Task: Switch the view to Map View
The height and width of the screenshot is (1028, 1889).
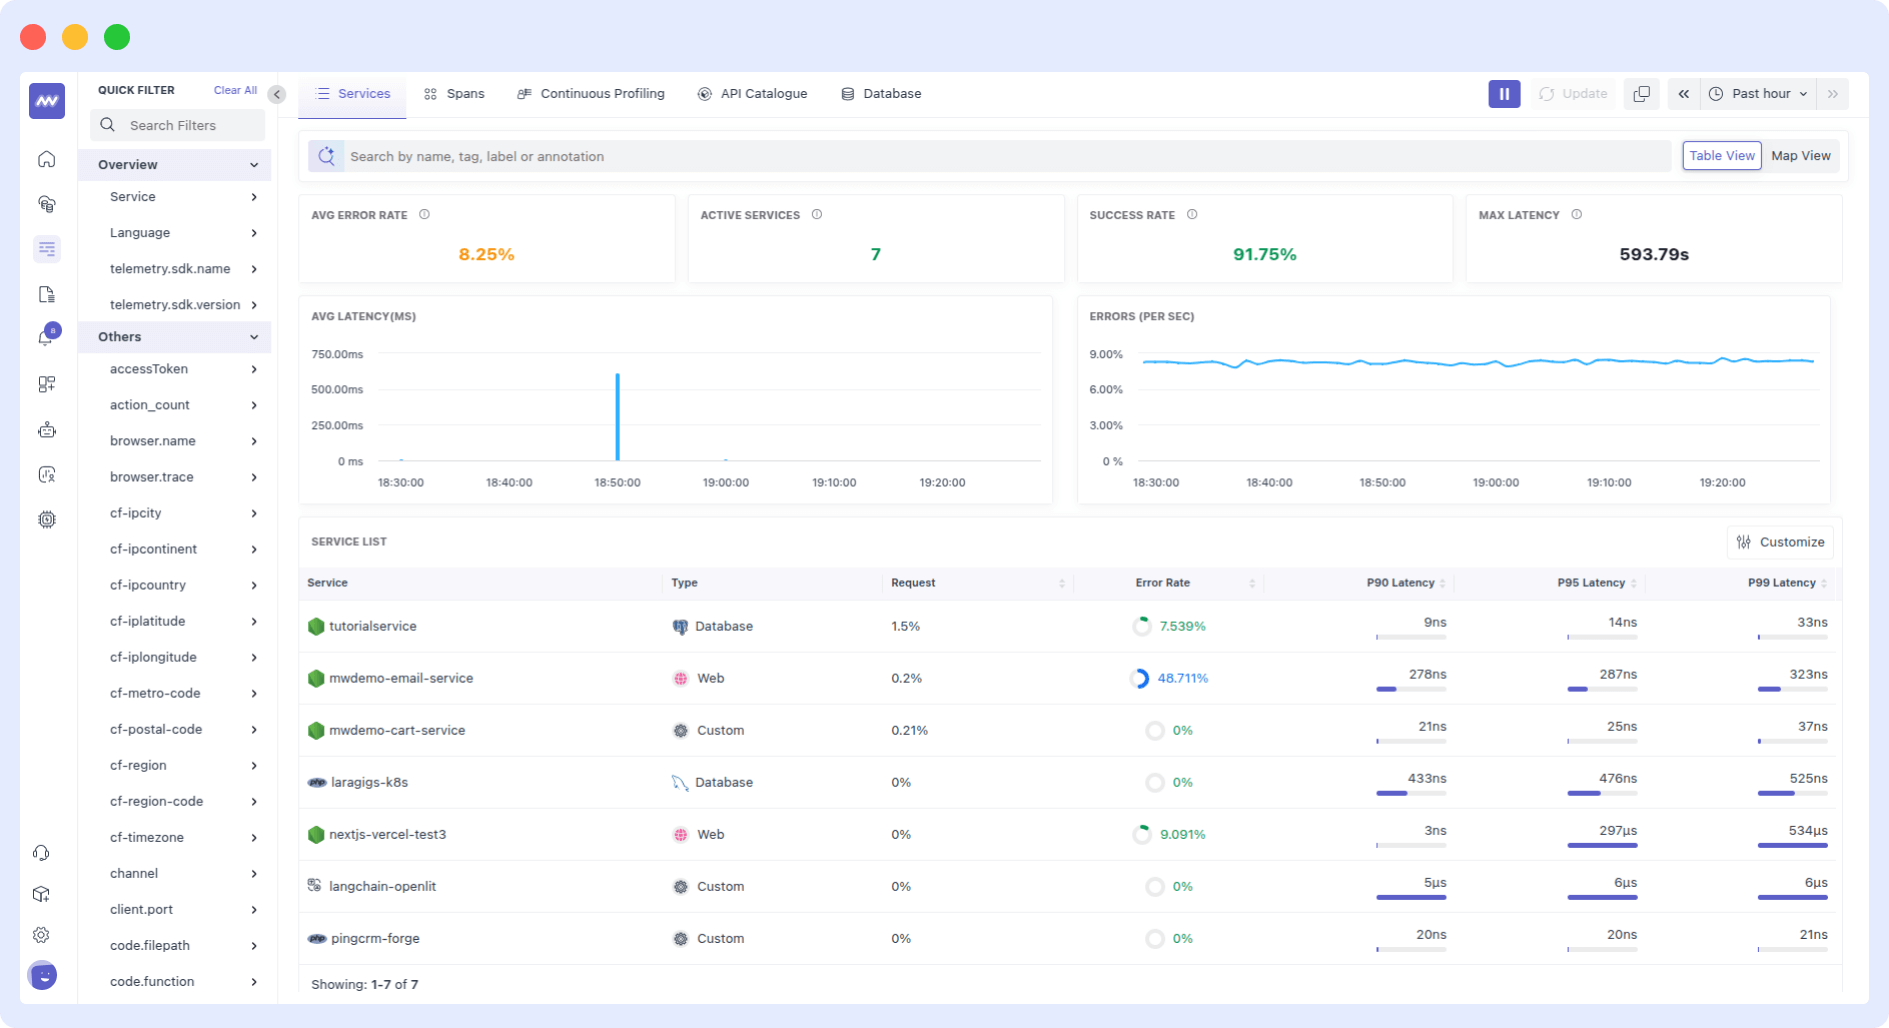Action: [x=1800, y=155]
